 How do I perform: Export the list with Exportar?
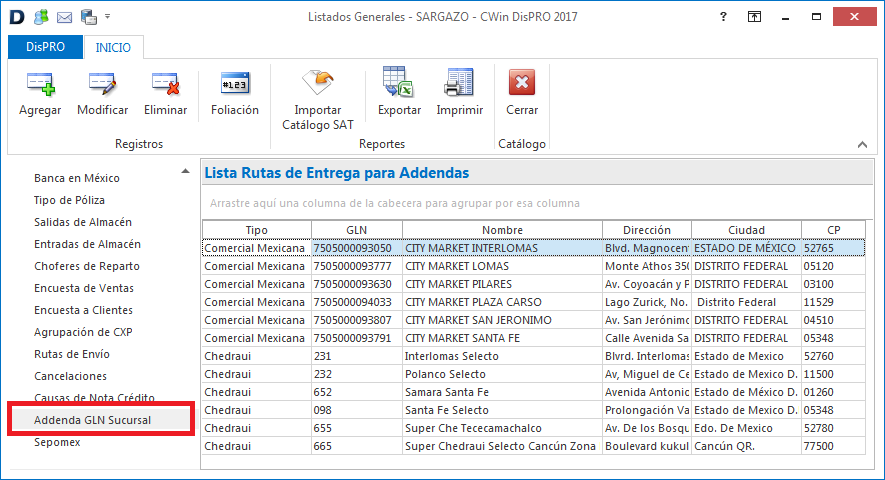(399, 82)
